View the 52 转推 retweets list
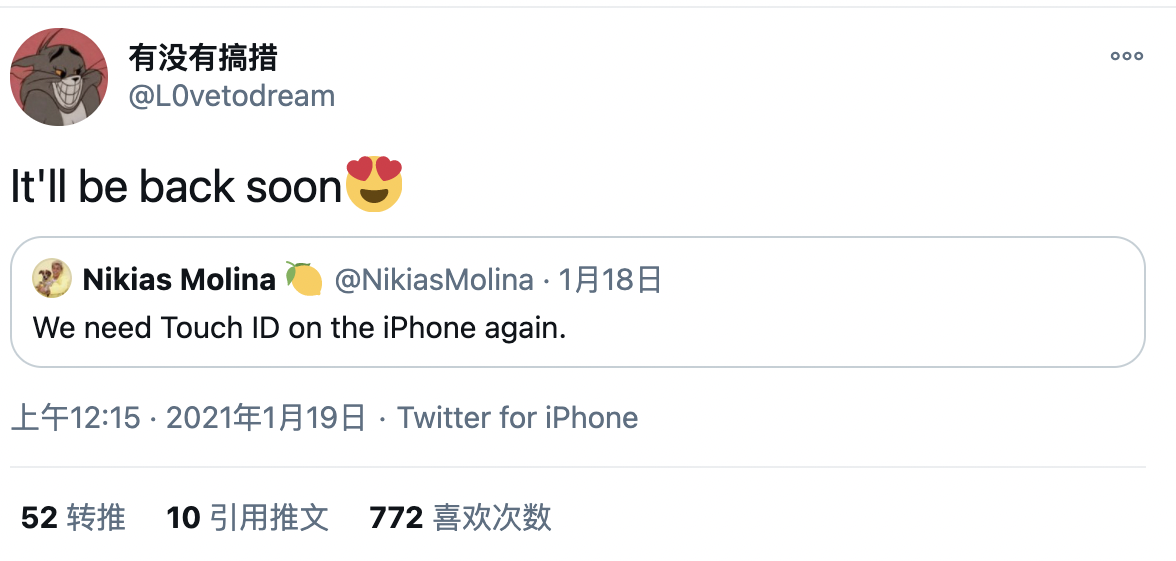Image resolution: width=1176 pixels, height=561 pixels. (73, 518)
